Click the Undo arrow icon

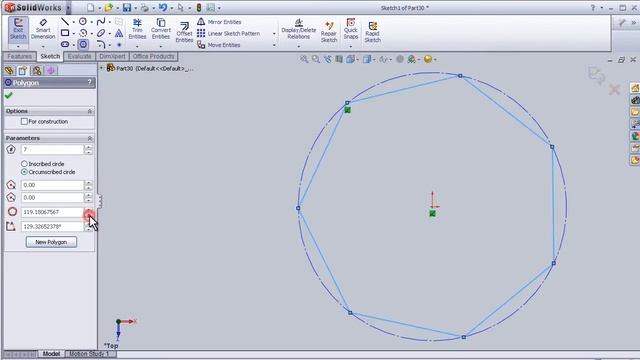tap(163, 7)
